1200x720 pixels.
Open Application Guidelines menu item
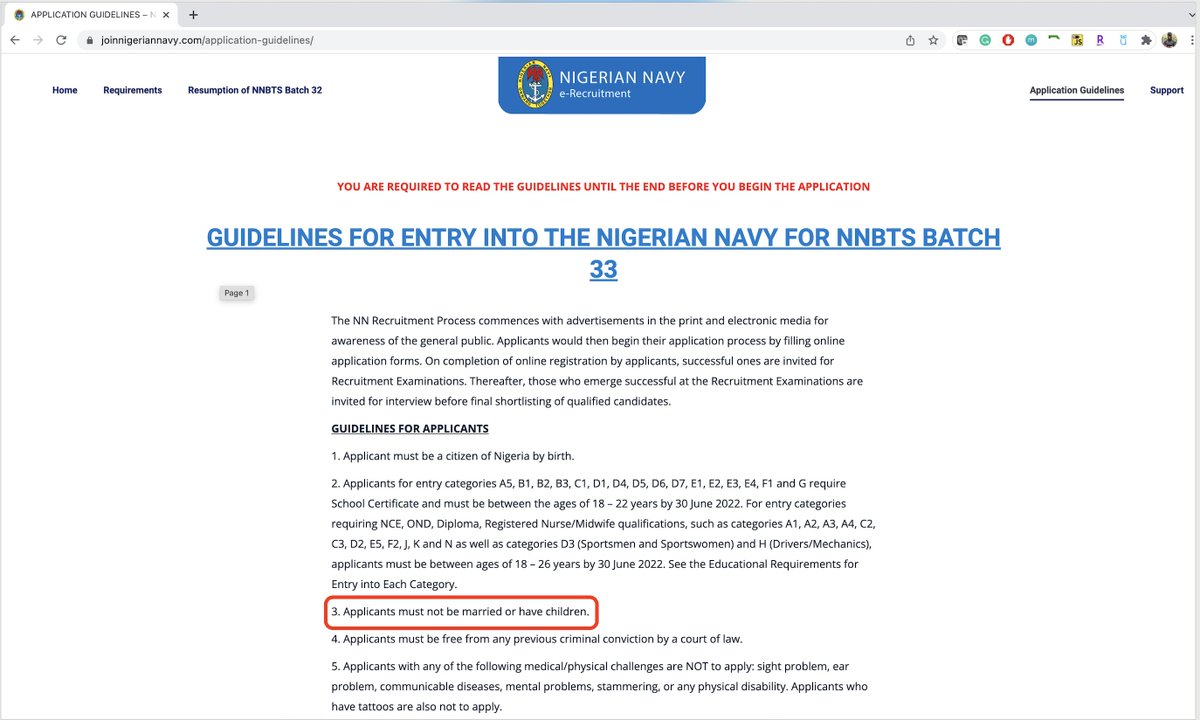click(1077, 90)
